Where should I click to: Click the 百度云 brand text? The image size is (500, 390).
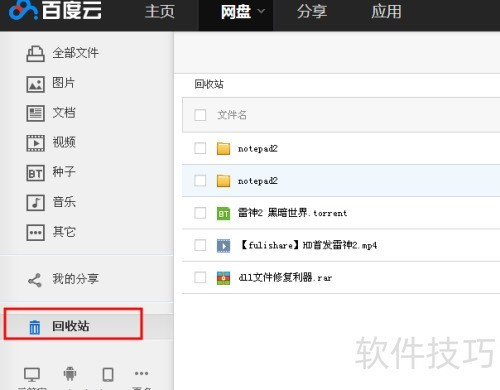(71, 9)
